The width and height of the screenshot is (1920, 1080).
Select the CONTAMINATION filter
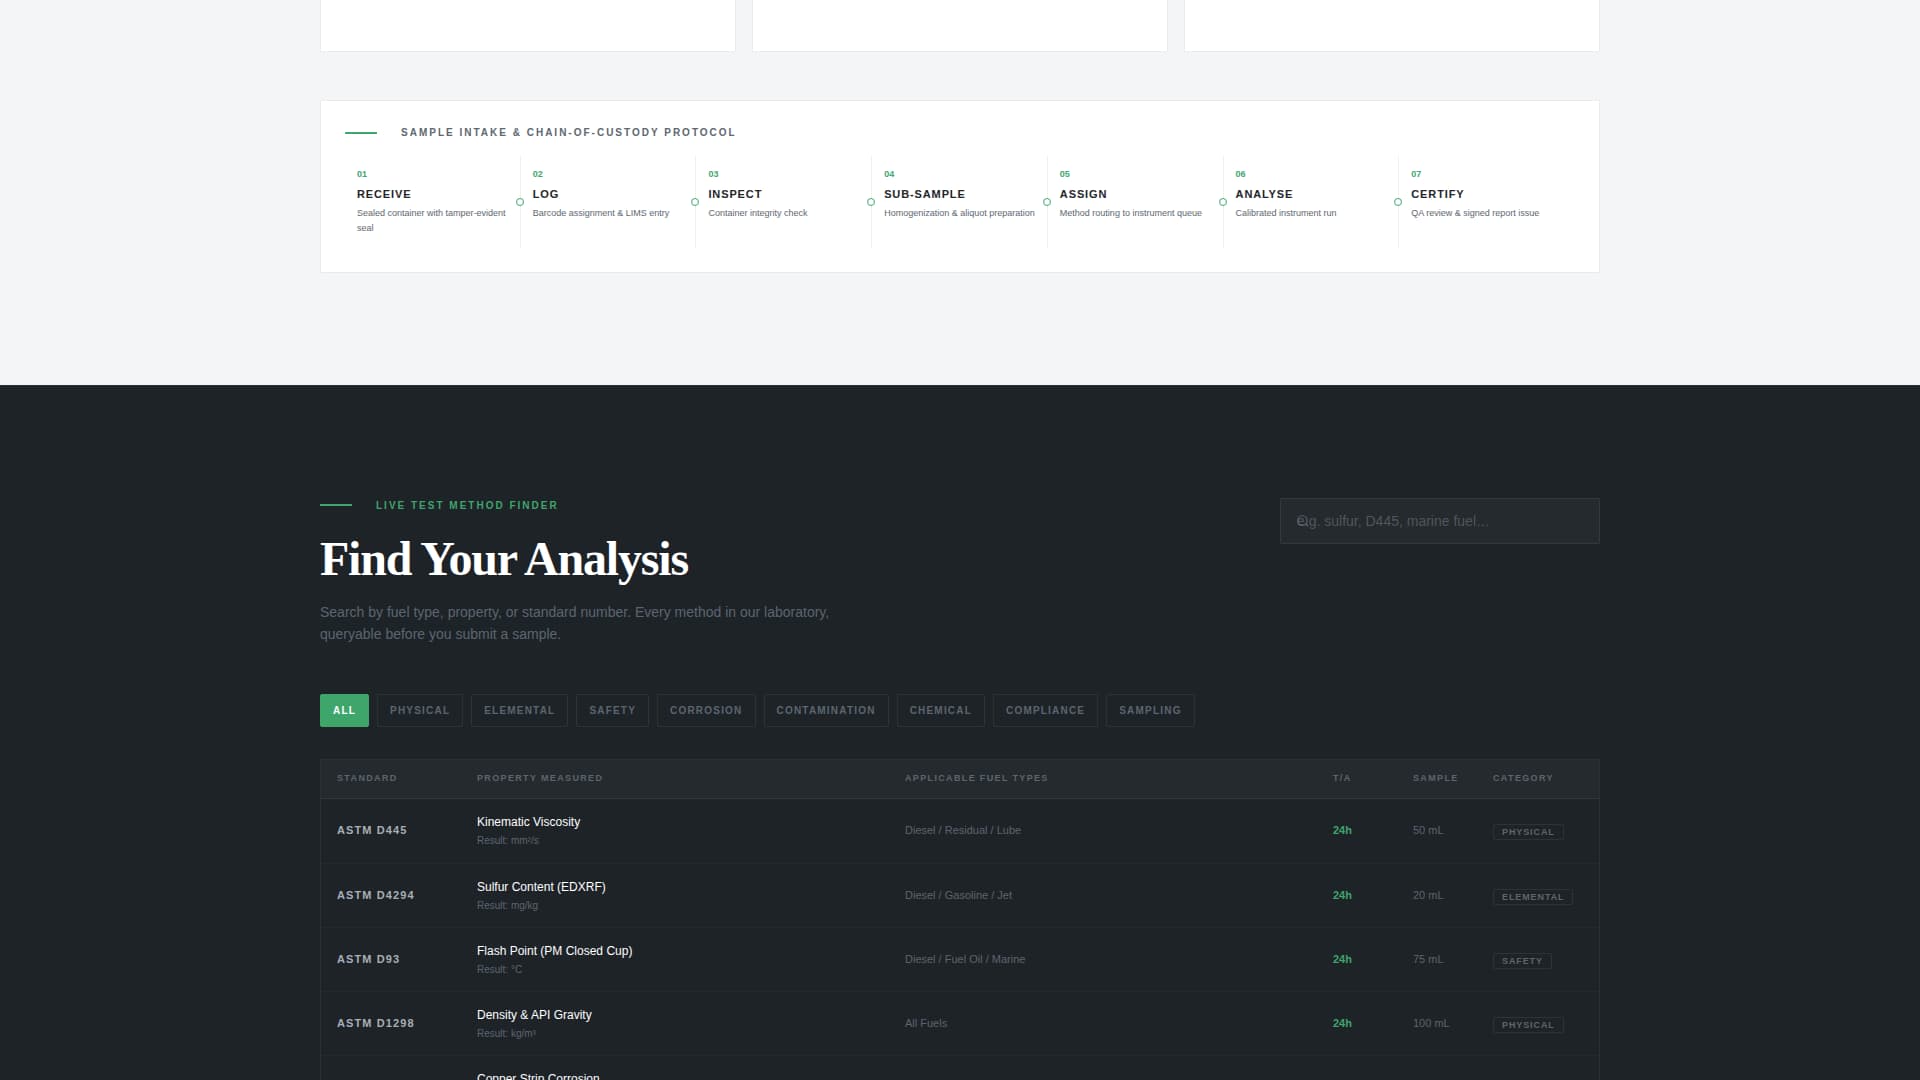(825, 710)
